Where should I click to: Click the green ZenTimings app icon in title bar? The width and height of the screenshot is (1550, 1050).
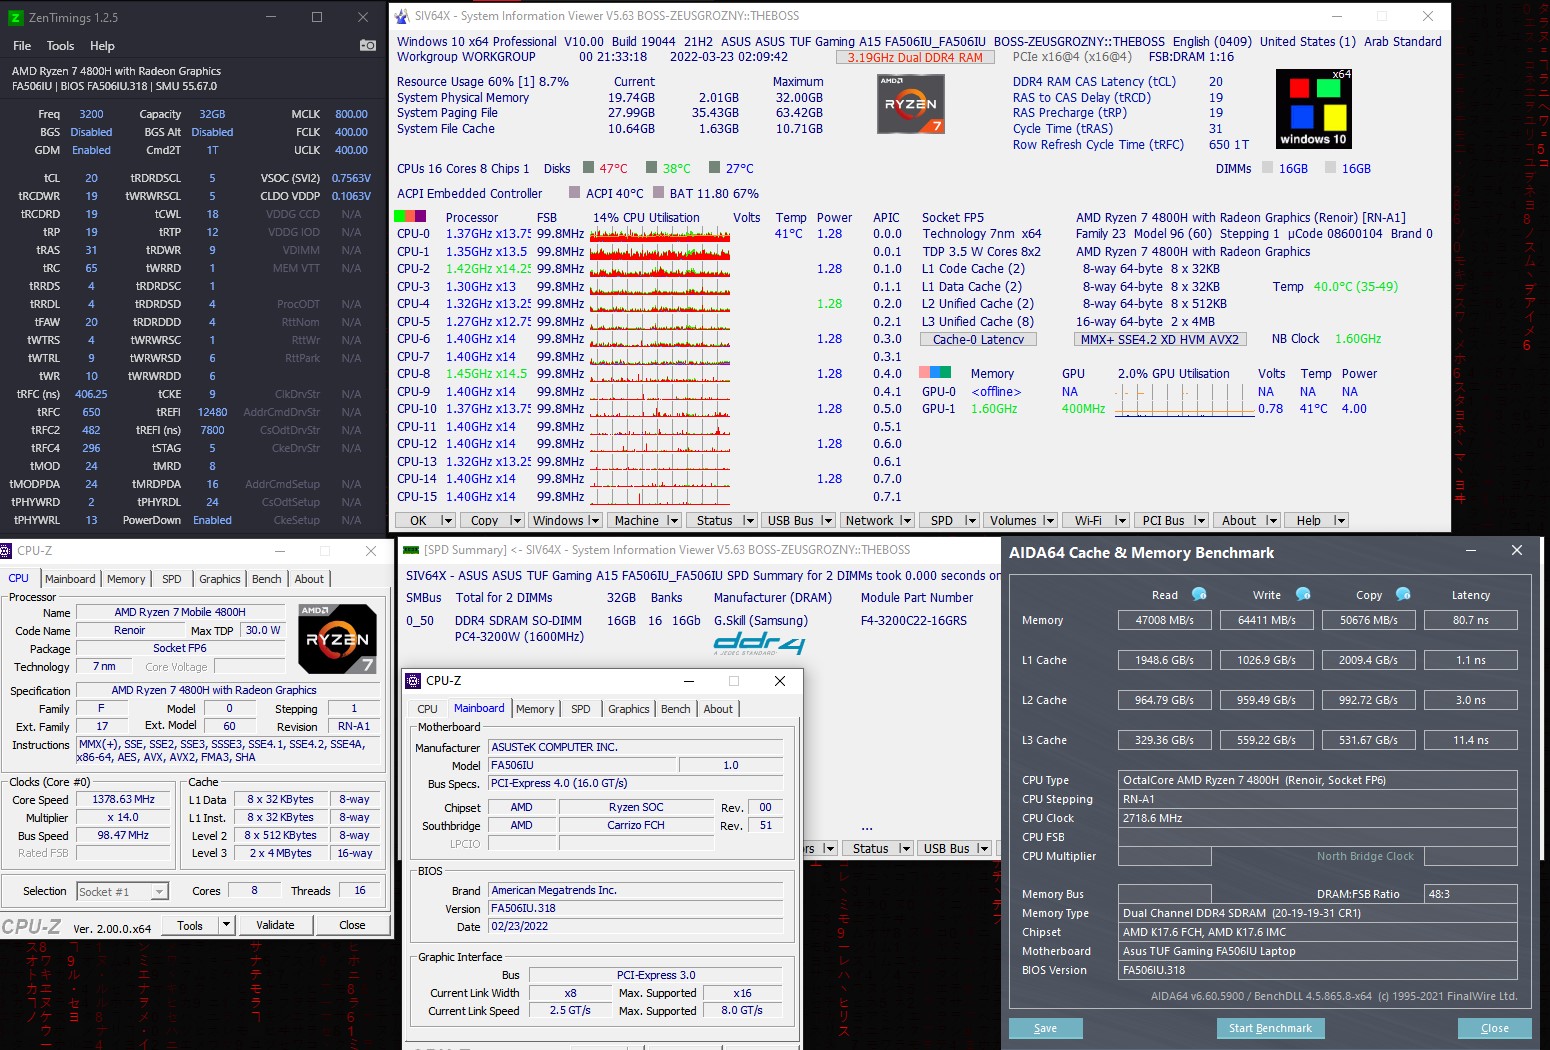pyautogui.click(x=15, y=17)
